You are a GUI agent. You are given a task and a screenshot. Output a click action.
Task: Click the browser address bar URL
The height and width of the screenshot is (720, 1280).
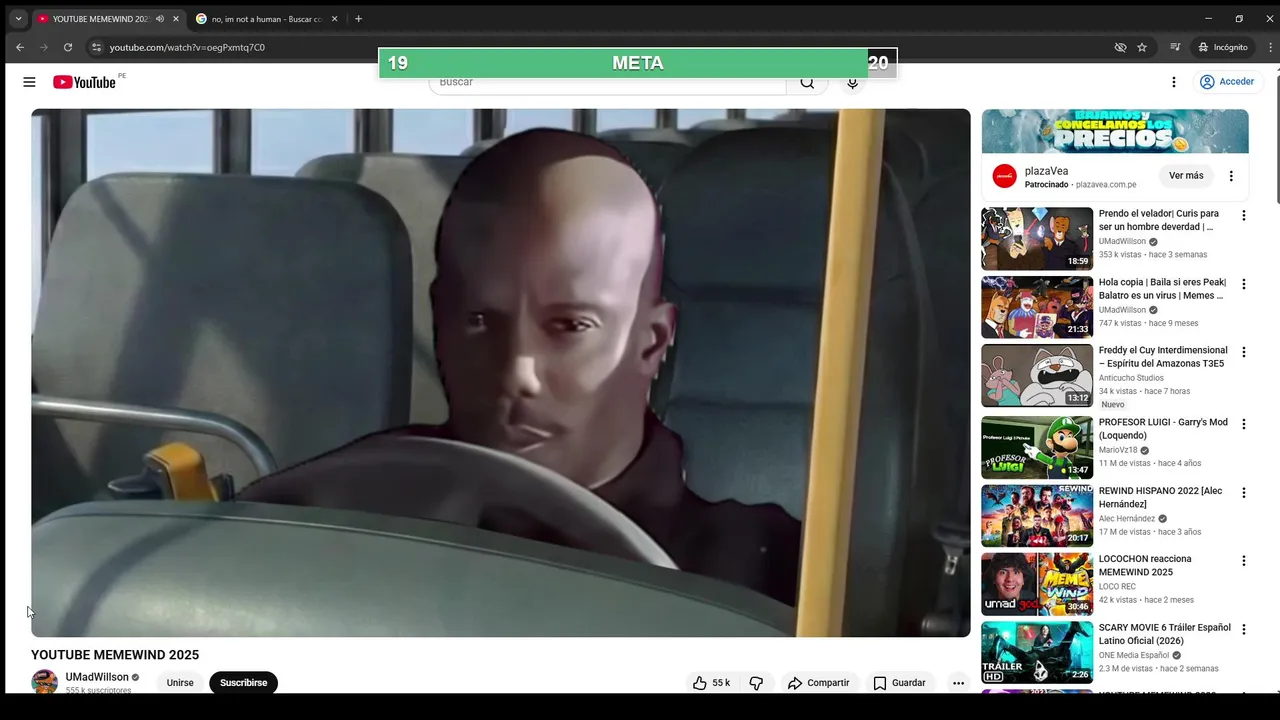[187, 47]
